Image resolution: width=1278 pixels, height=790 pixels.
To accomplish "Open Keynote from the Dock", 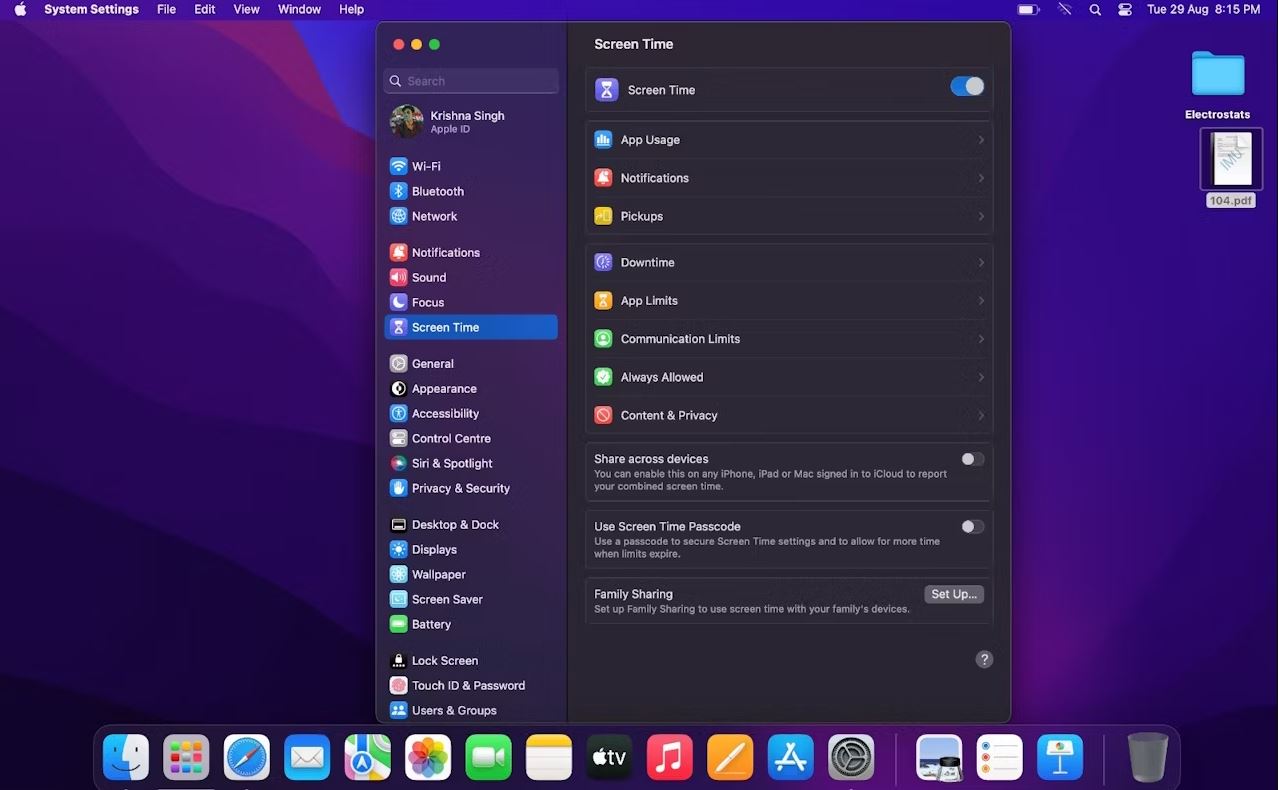I will tap(1060, 757).
